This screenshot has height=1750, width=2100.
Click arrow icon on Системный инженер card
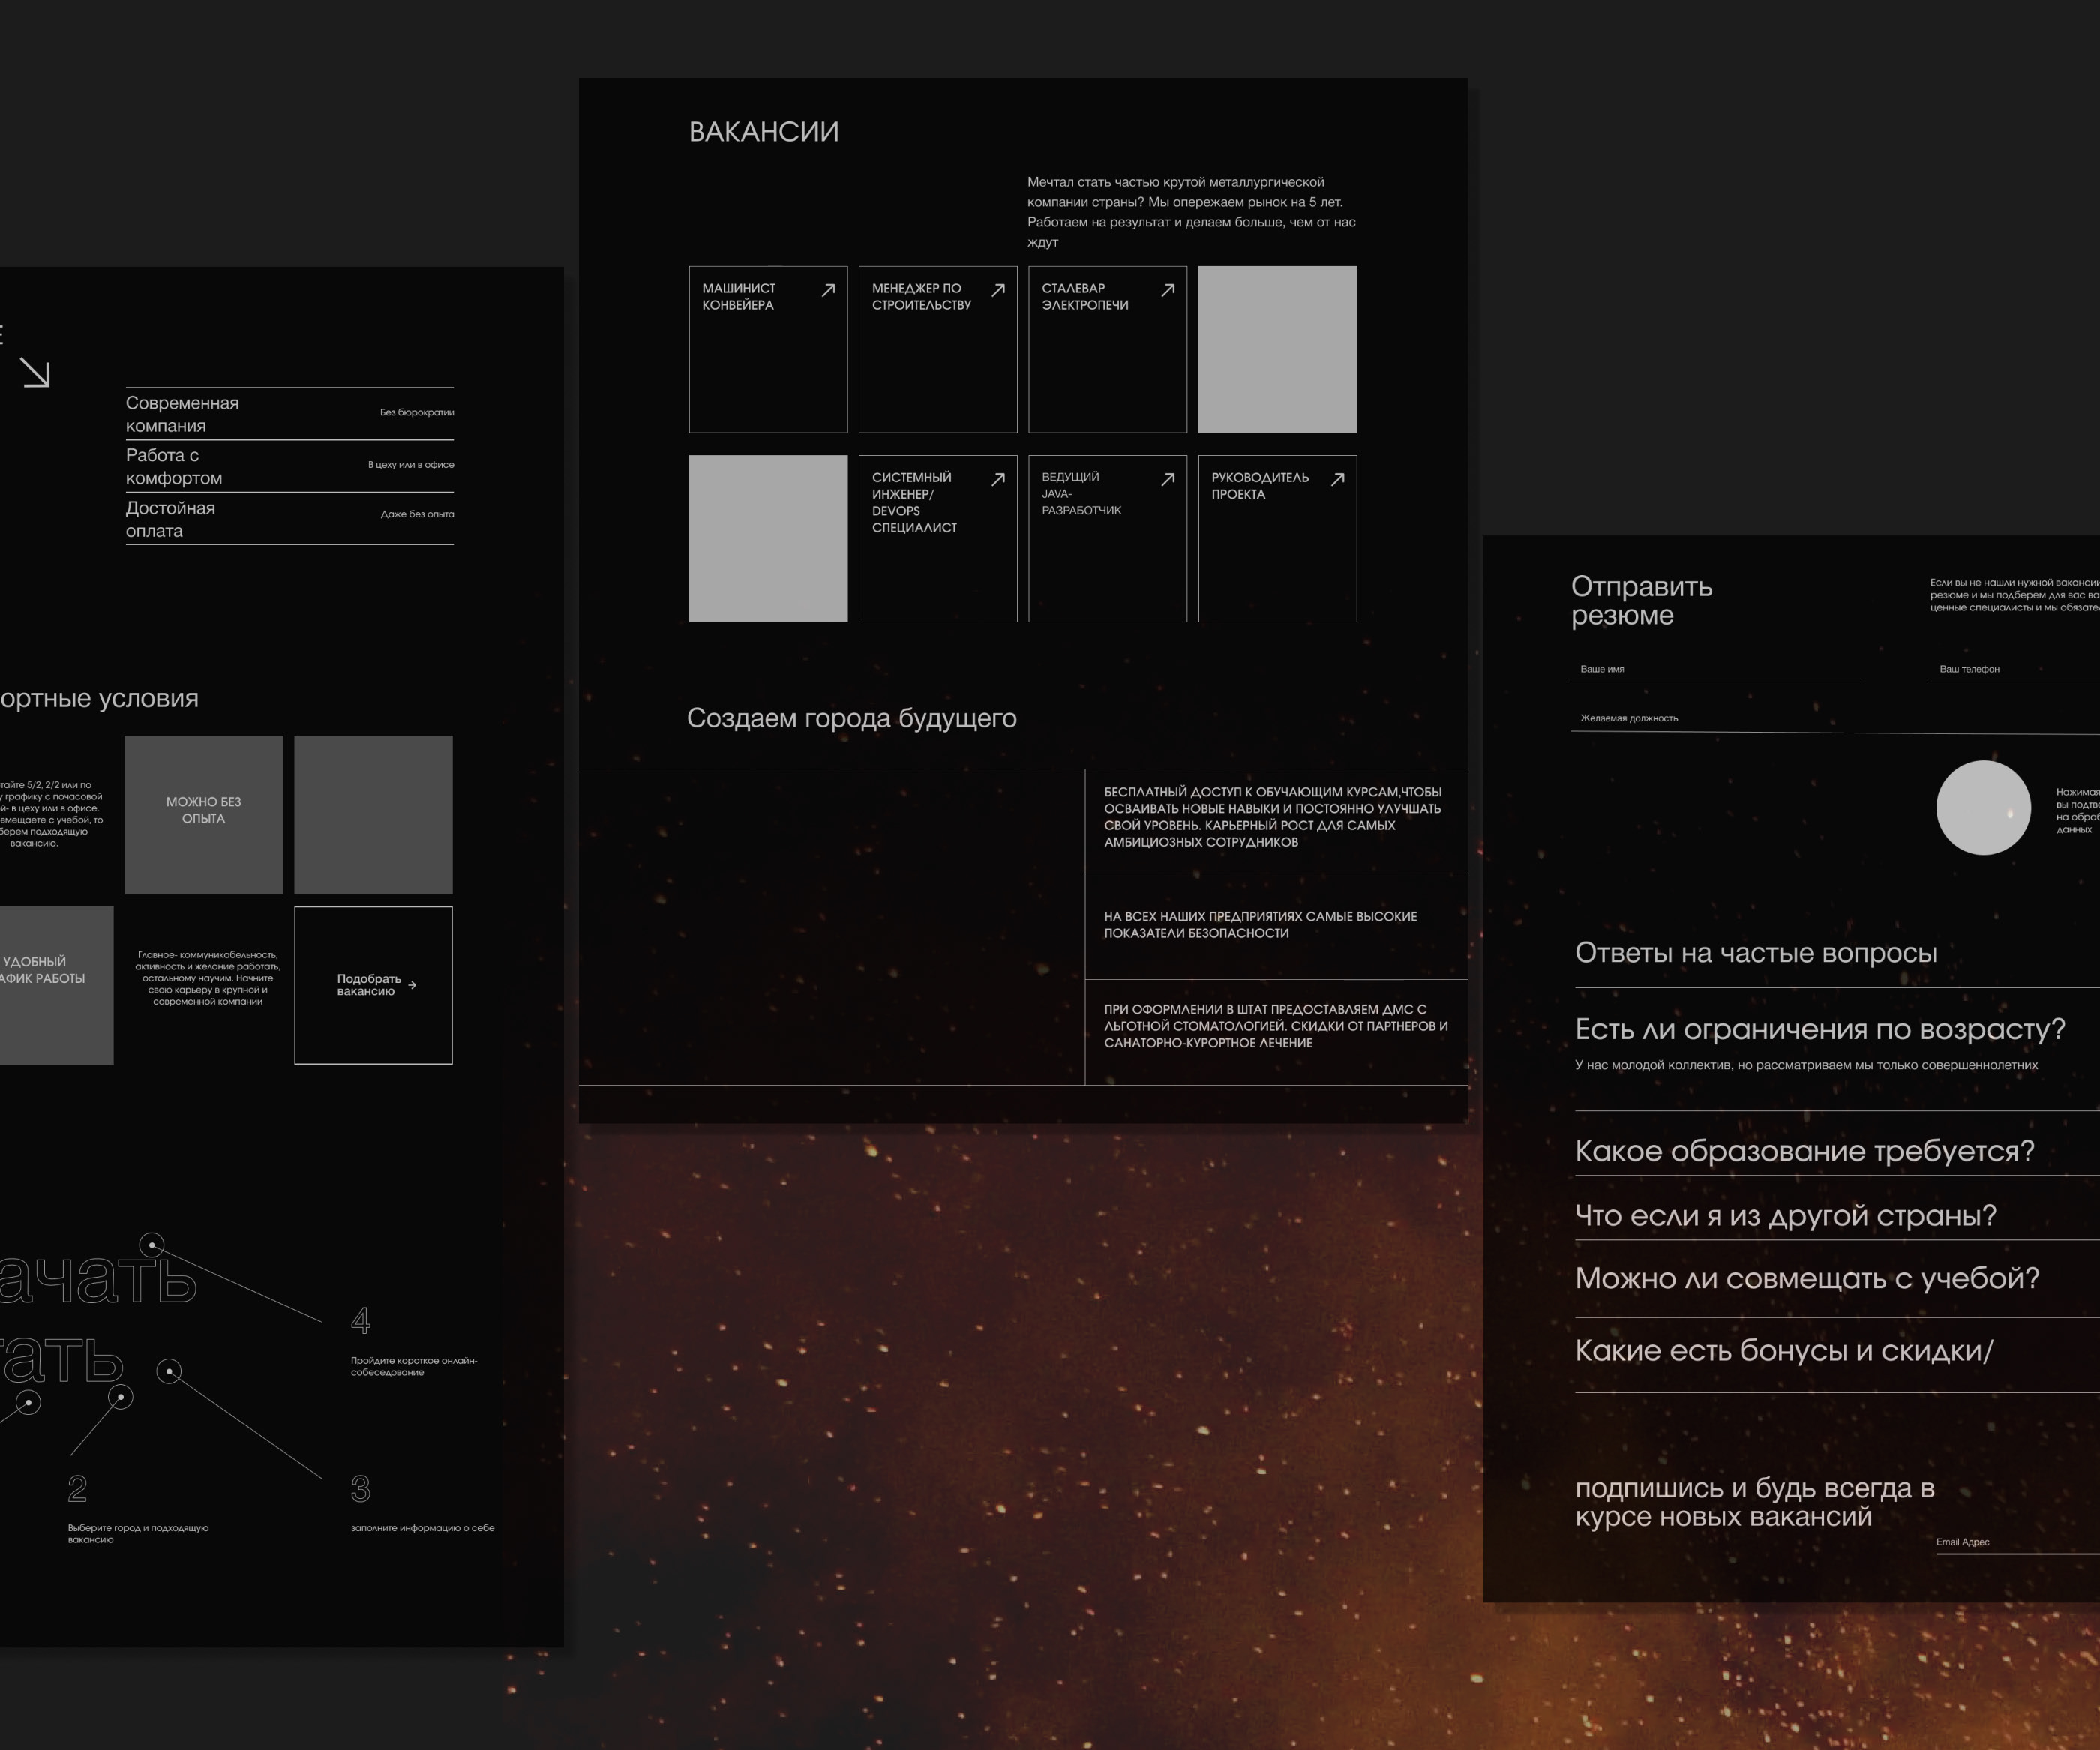click(x=998, y=480)
